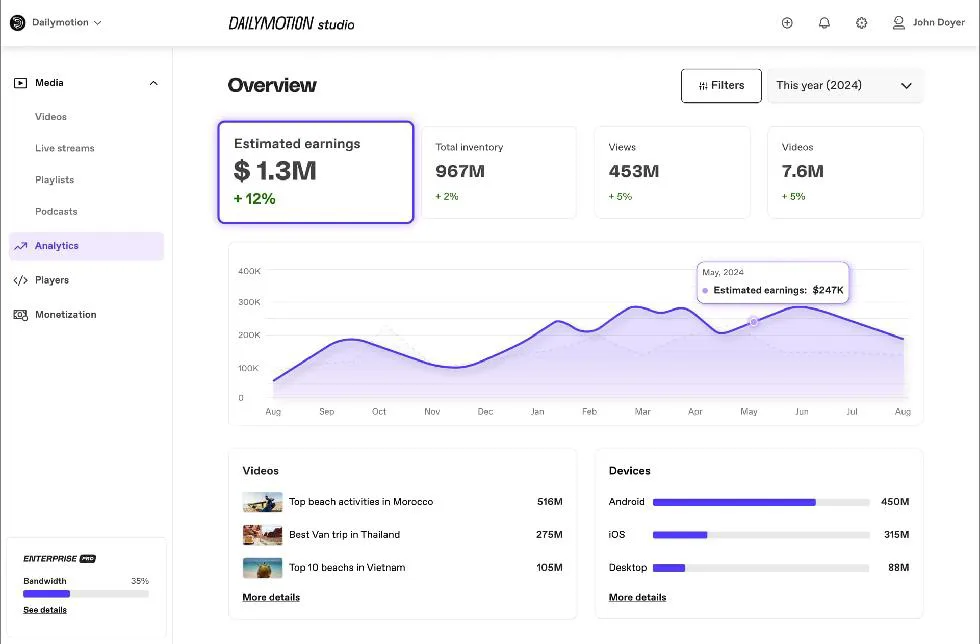Screen dimensions: 980x644
Task: Select the Views metric card
Action: 672,173
